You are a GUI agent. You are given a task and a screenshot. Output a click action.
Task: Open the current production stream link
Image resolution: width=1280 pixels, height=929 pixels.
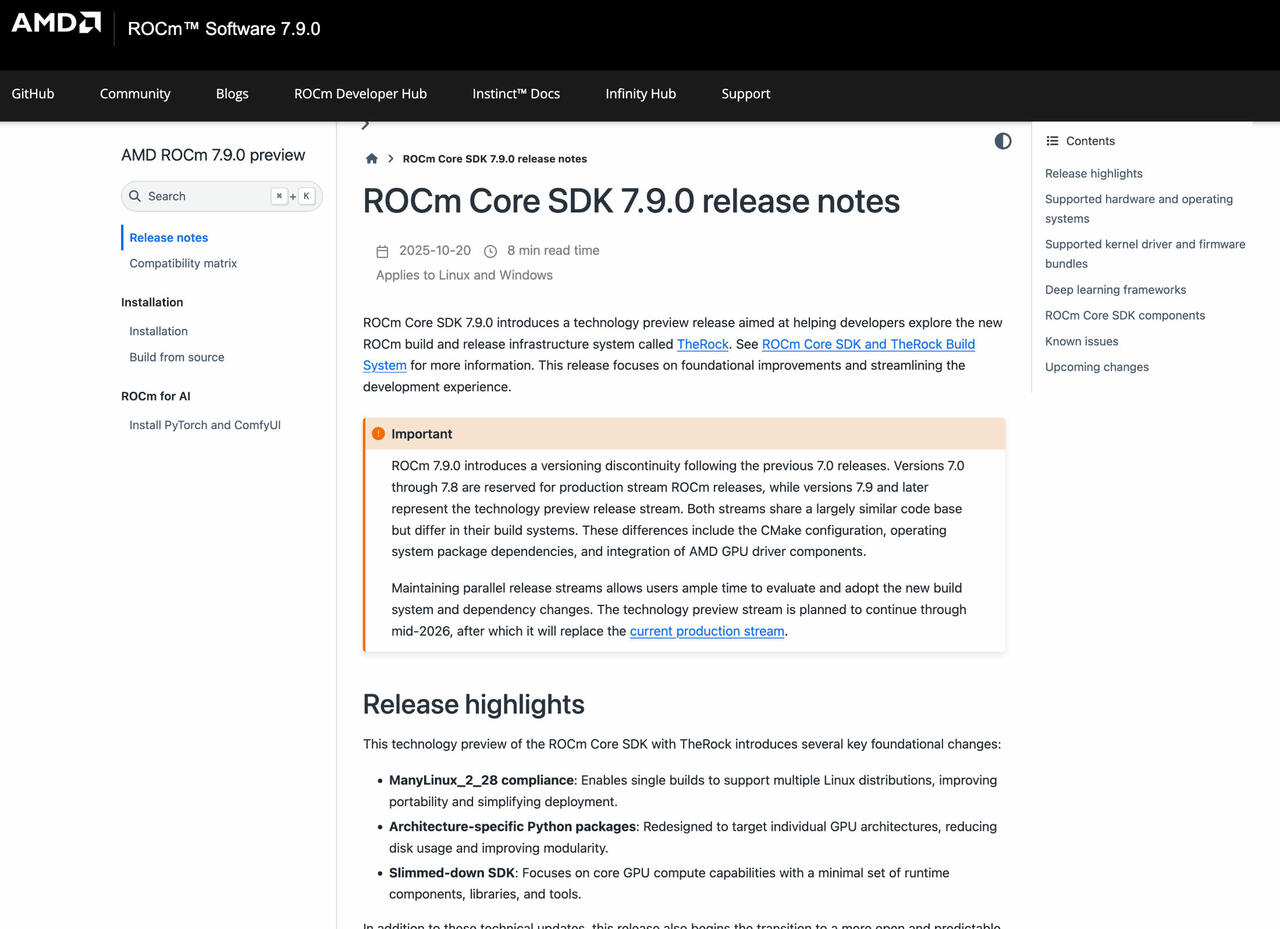coord(706,631)
